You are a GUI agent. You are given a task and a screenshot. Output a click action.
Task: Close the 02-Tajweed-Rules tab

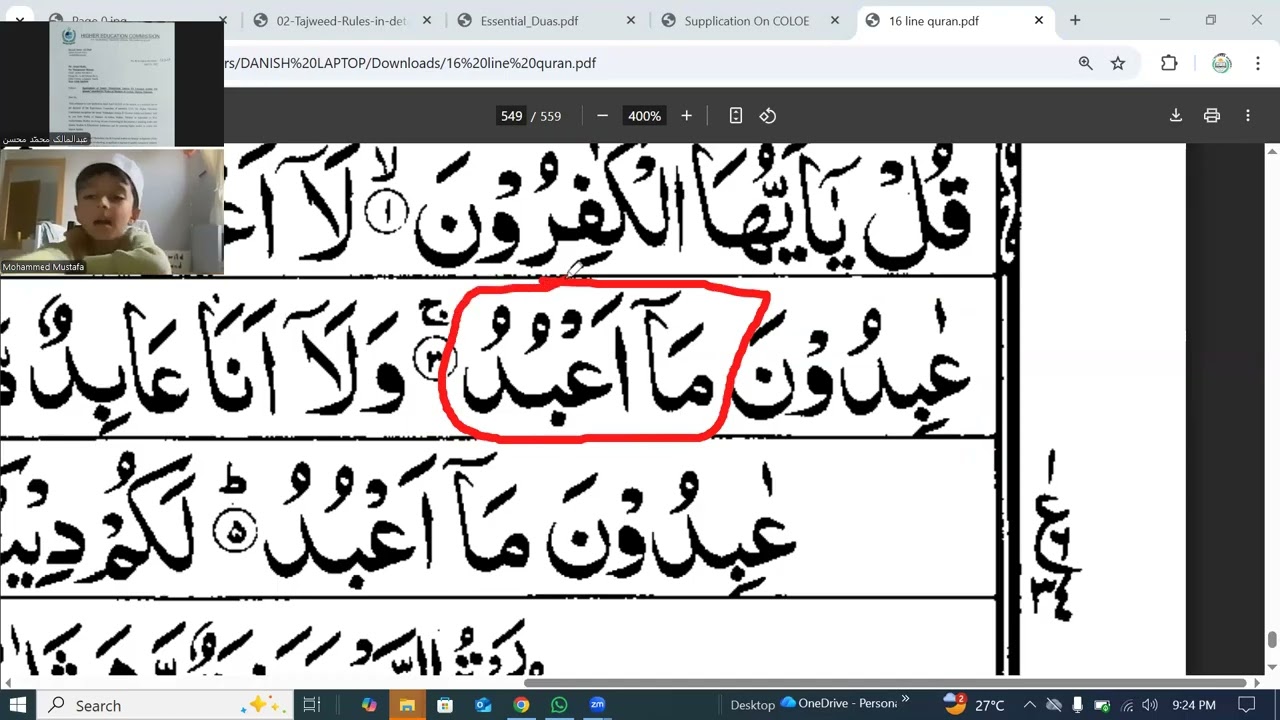pos(427,21)
